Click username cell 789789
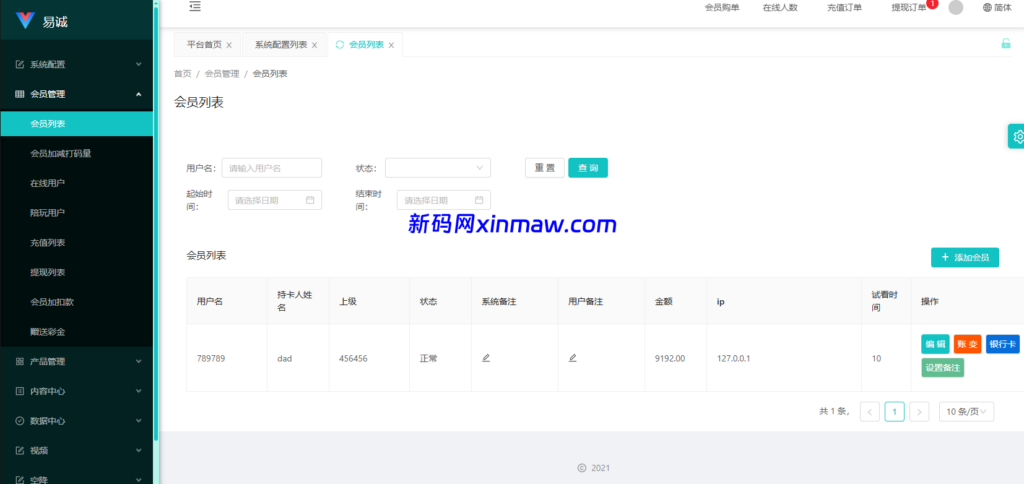Viewport: 1024px width, 484px height. point(211,358)
